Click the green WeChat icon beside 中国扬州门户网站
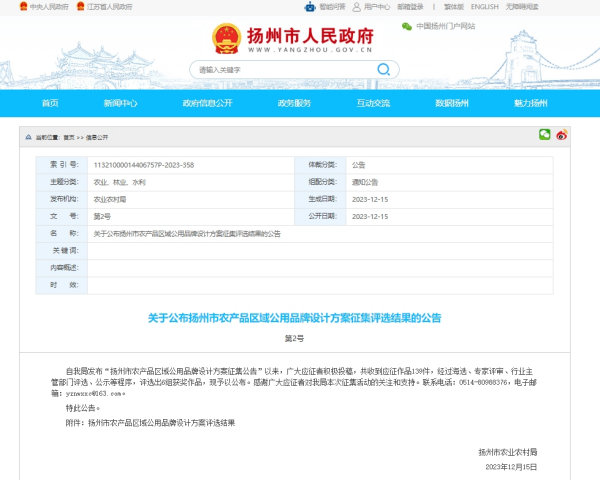The height and width of the screenshot is (480, 600). [407, 26]
